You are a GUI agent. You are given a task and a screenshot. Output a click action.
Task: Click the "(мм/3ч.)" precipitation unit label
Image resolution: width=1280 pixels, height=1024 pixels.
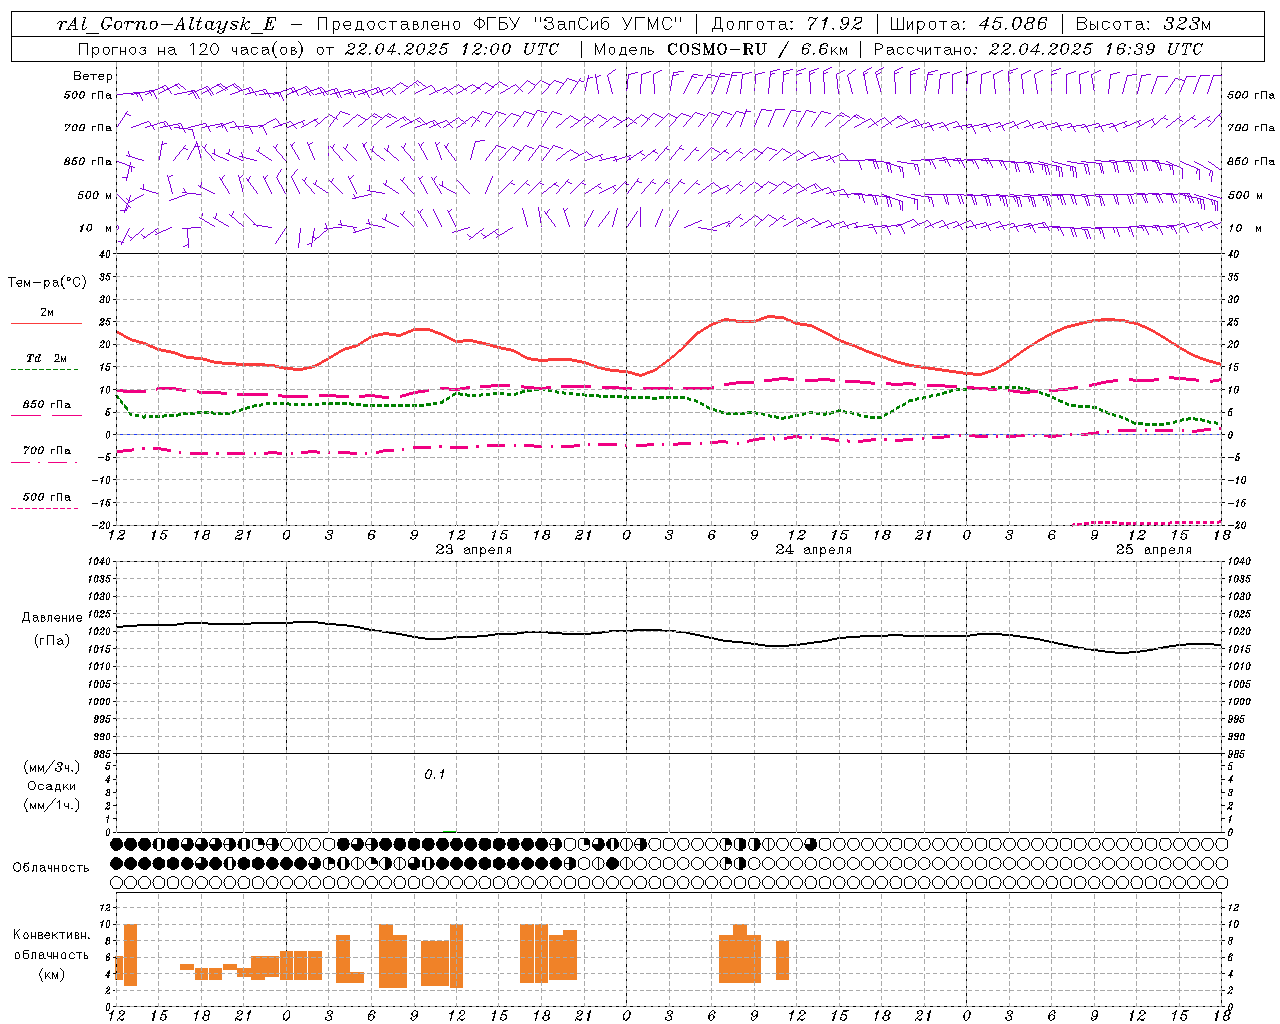(52, 767)
